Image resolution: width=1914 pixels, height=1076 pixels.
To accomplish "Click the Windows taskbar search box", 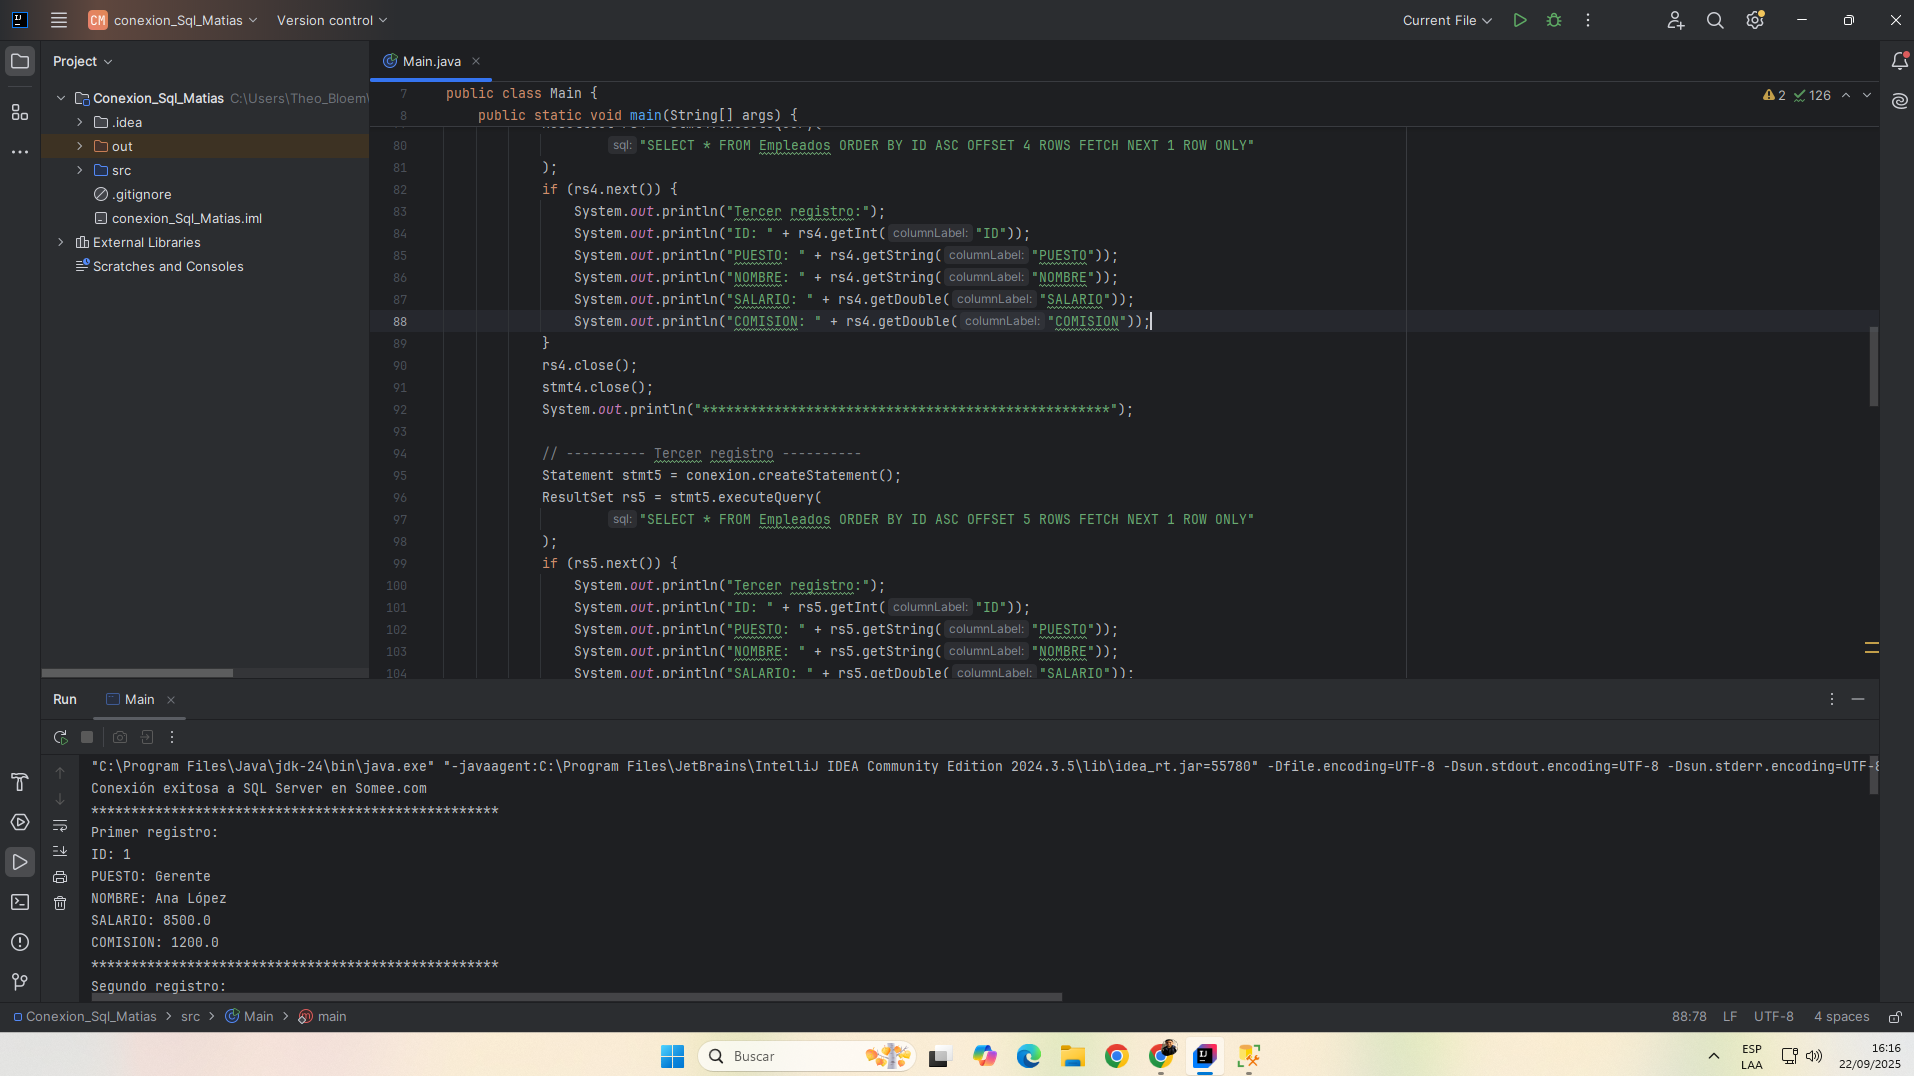I will [790, 1056].
